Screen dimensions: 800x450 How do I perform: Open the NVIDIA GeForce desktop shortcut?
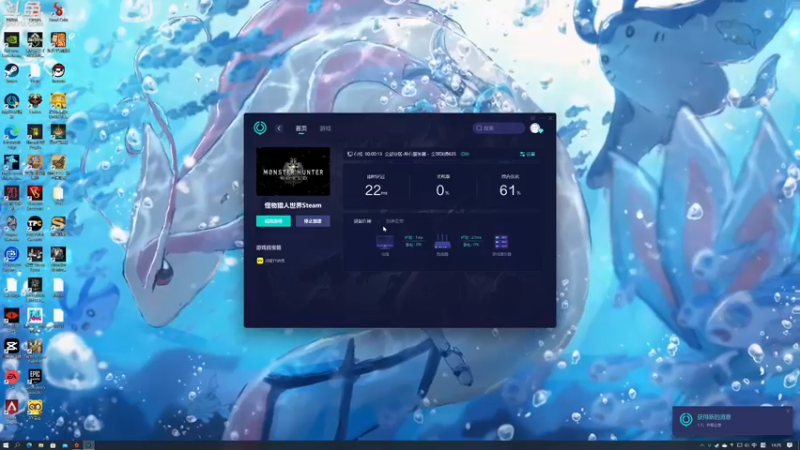(11, 40)
